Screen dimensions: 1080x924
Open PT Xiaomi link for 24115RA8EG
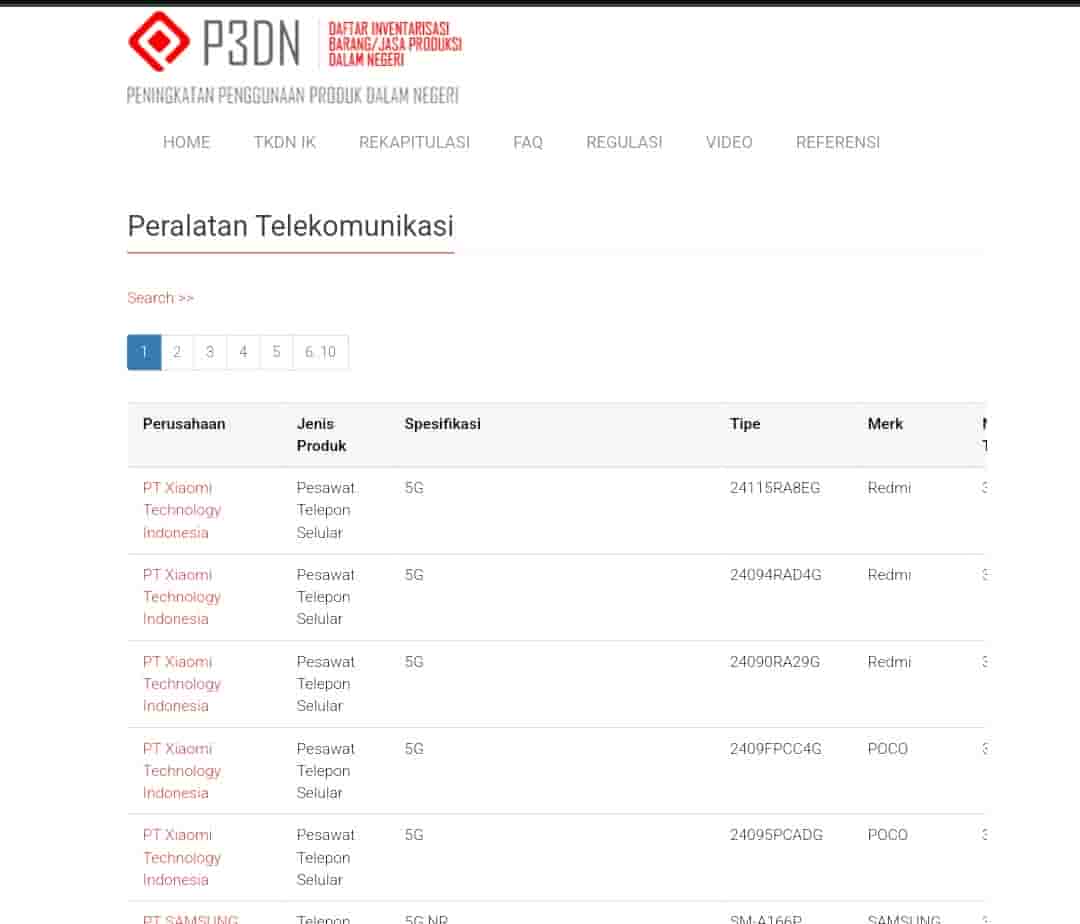(181, 510)
